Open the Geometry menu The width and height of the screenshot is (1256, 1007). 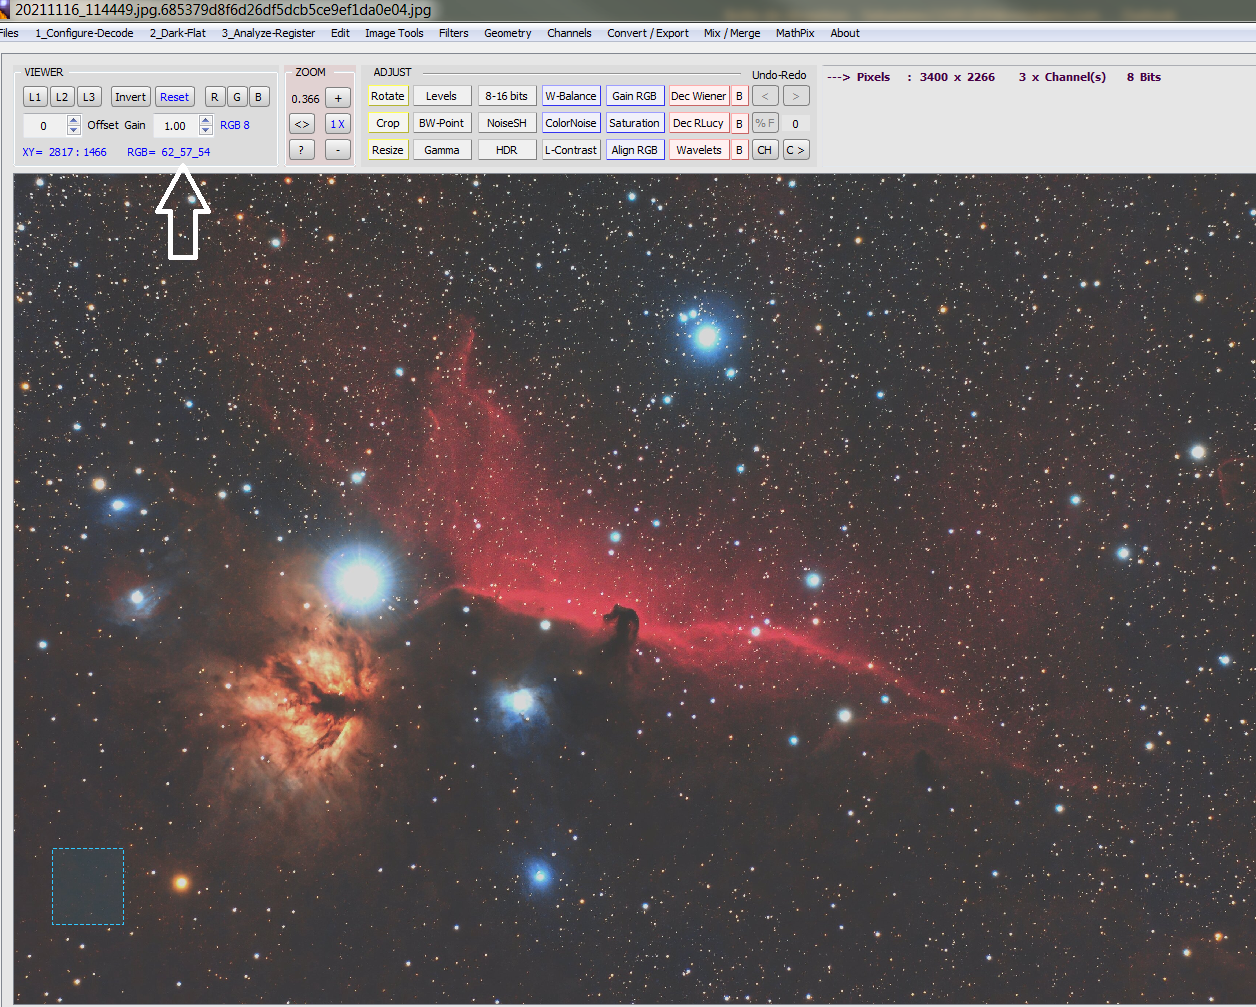508,33
